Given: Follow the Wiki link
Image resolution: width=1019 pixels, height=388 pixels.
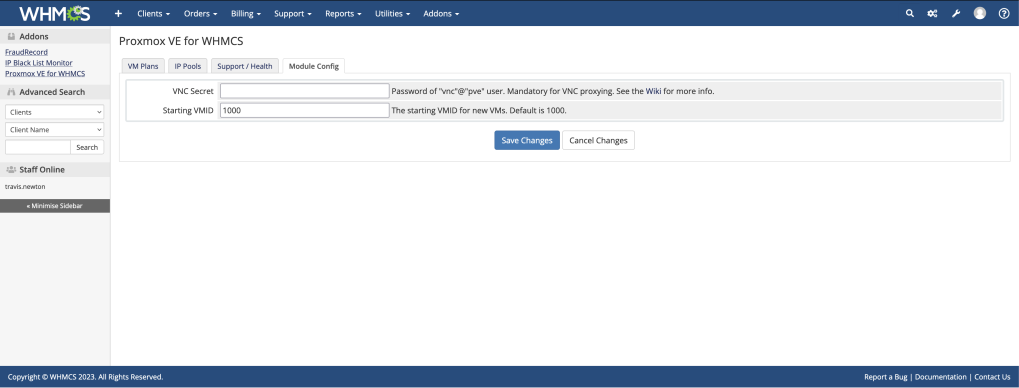Looking at the screenshot, I should coord(653,91).
